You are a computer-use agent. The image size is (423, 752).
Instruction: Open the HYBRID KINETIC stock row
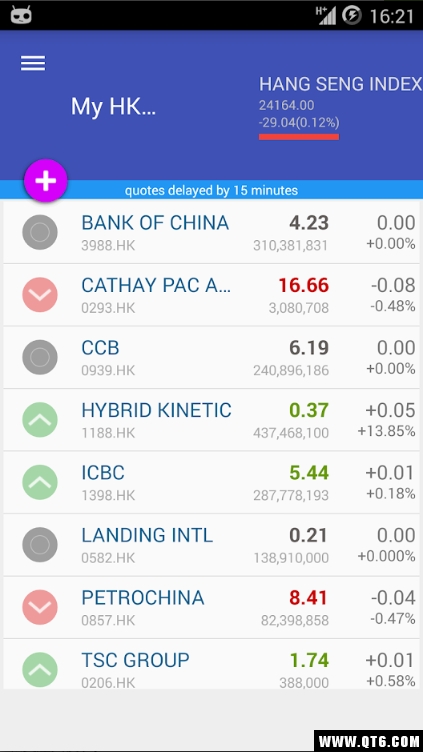(212, 420)
